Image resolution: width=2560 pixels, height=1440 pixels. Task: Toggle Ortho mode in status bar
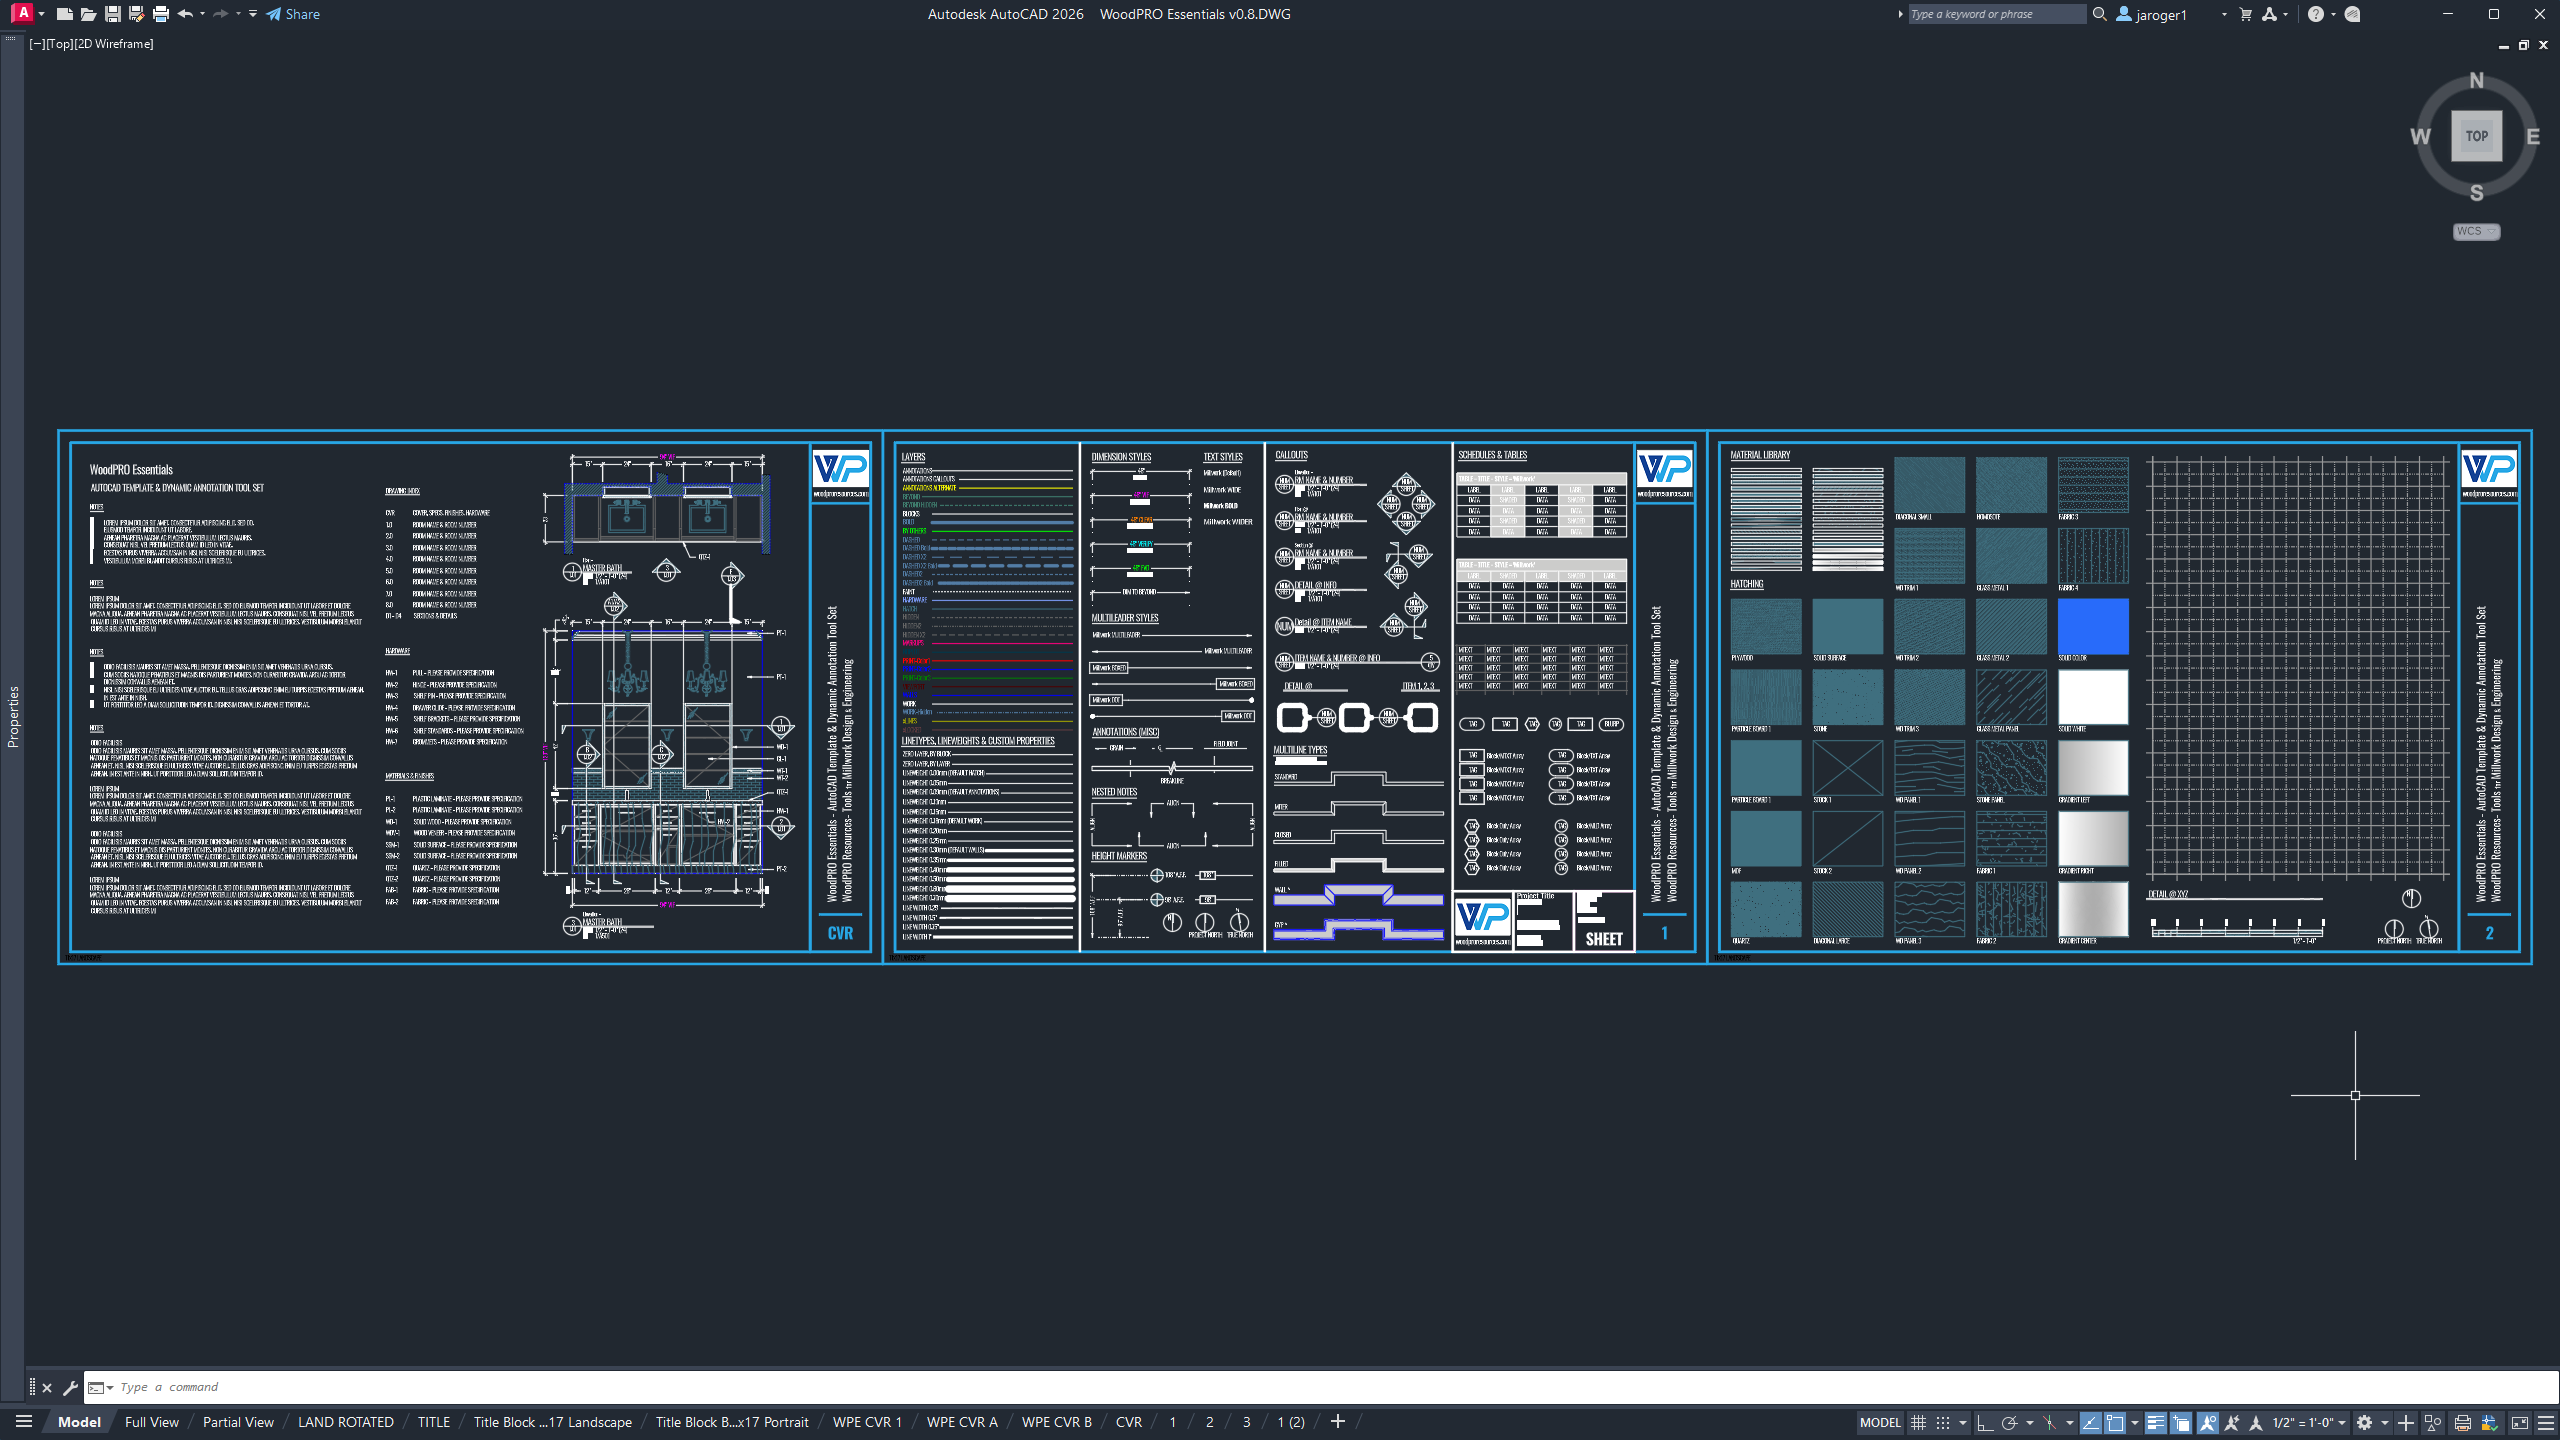pos(1985,1422)
